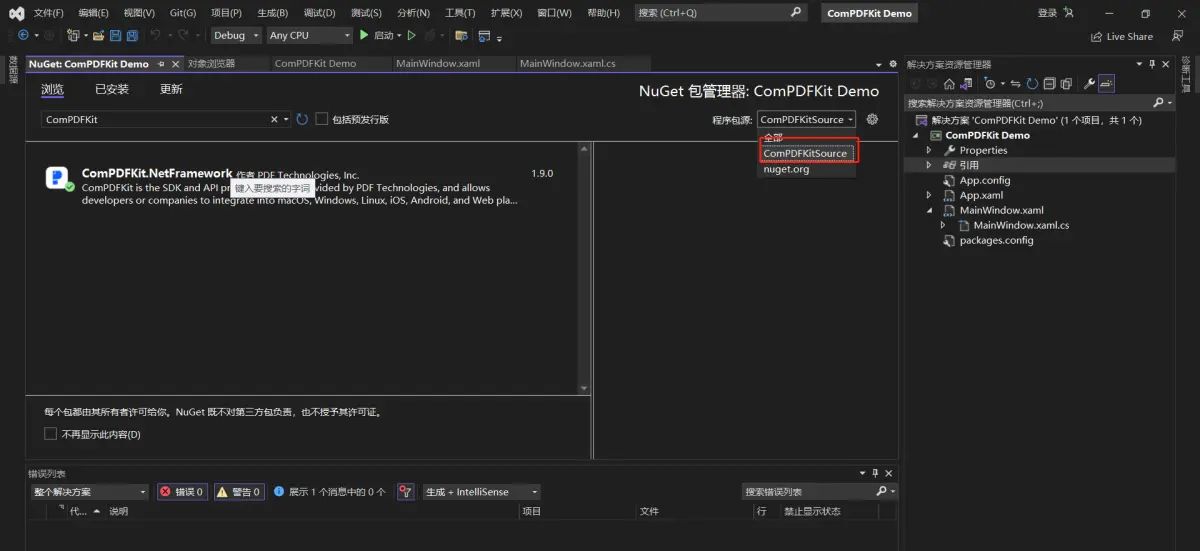Click the NuGet search refresh icon

coord(302,119)
